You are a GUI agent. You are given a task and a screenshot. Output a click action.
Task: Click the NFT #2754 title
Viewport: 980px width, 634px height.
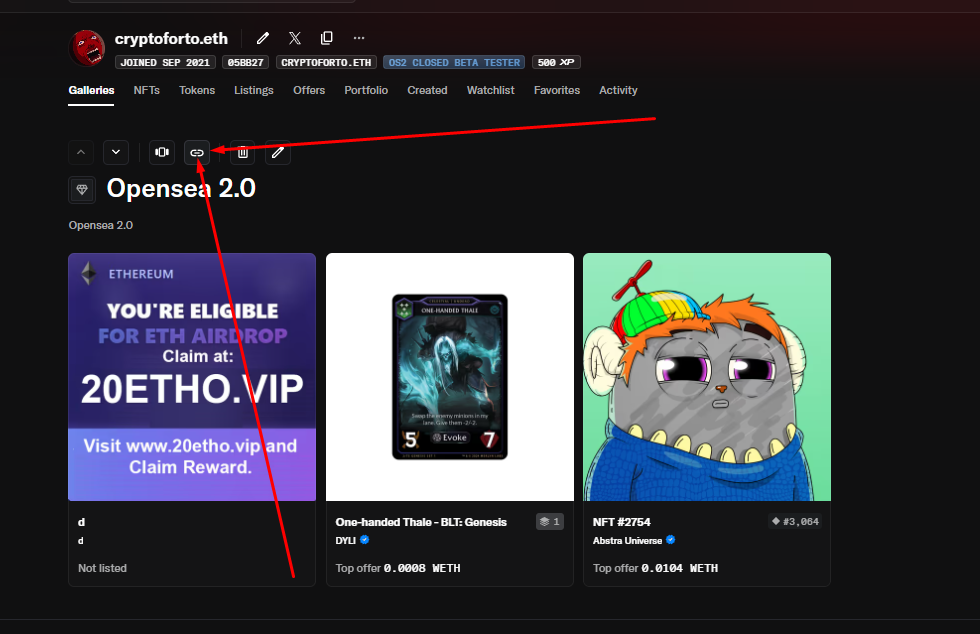622,522
